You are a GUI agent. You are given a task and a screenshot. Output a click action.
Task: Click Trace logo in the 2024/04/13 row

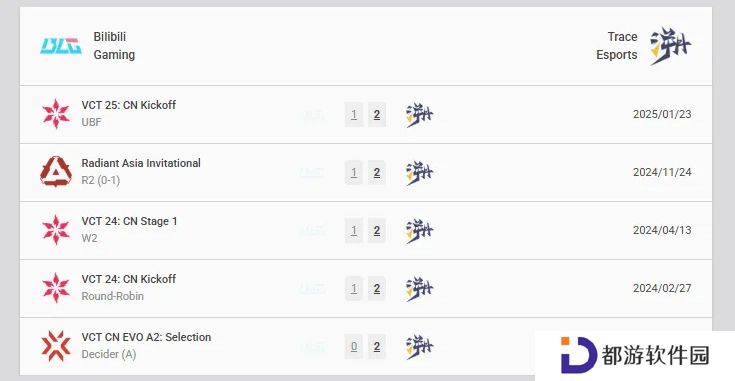click(x=420, y=231)
